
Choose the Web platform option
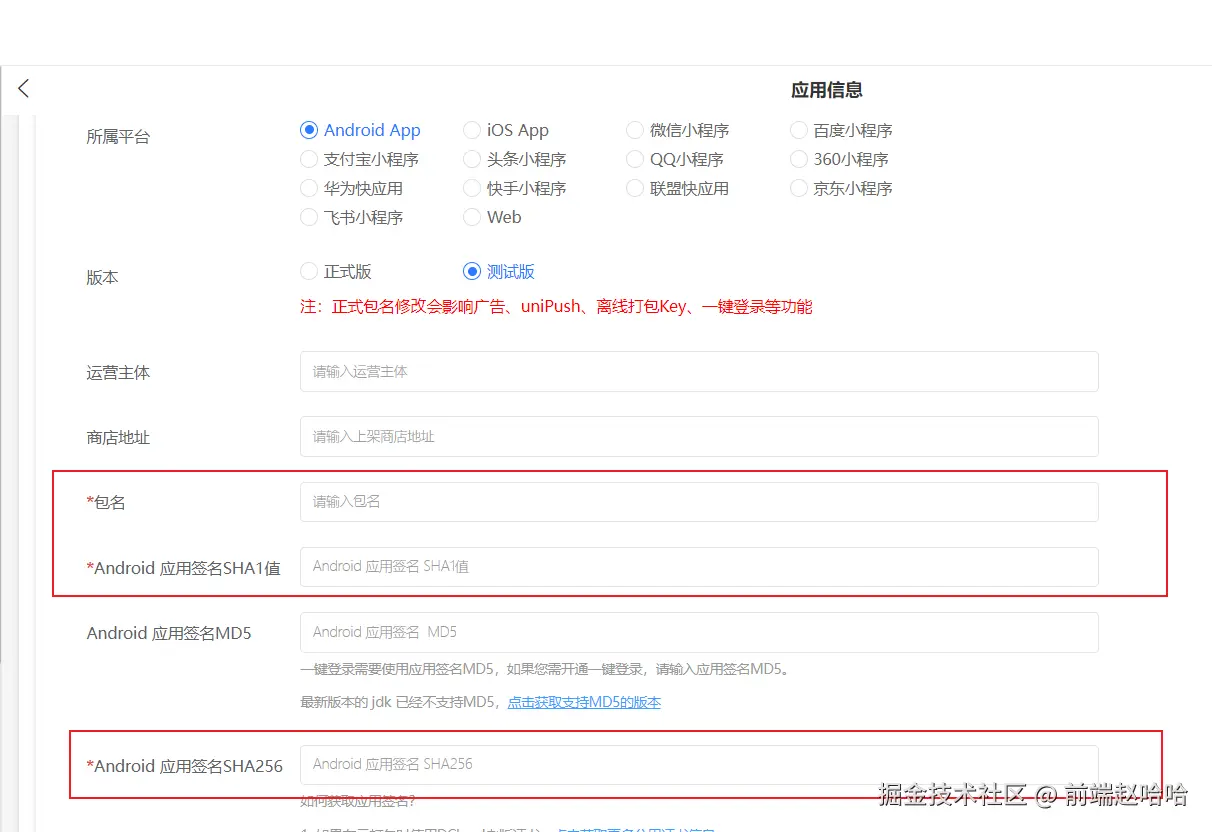492,217
